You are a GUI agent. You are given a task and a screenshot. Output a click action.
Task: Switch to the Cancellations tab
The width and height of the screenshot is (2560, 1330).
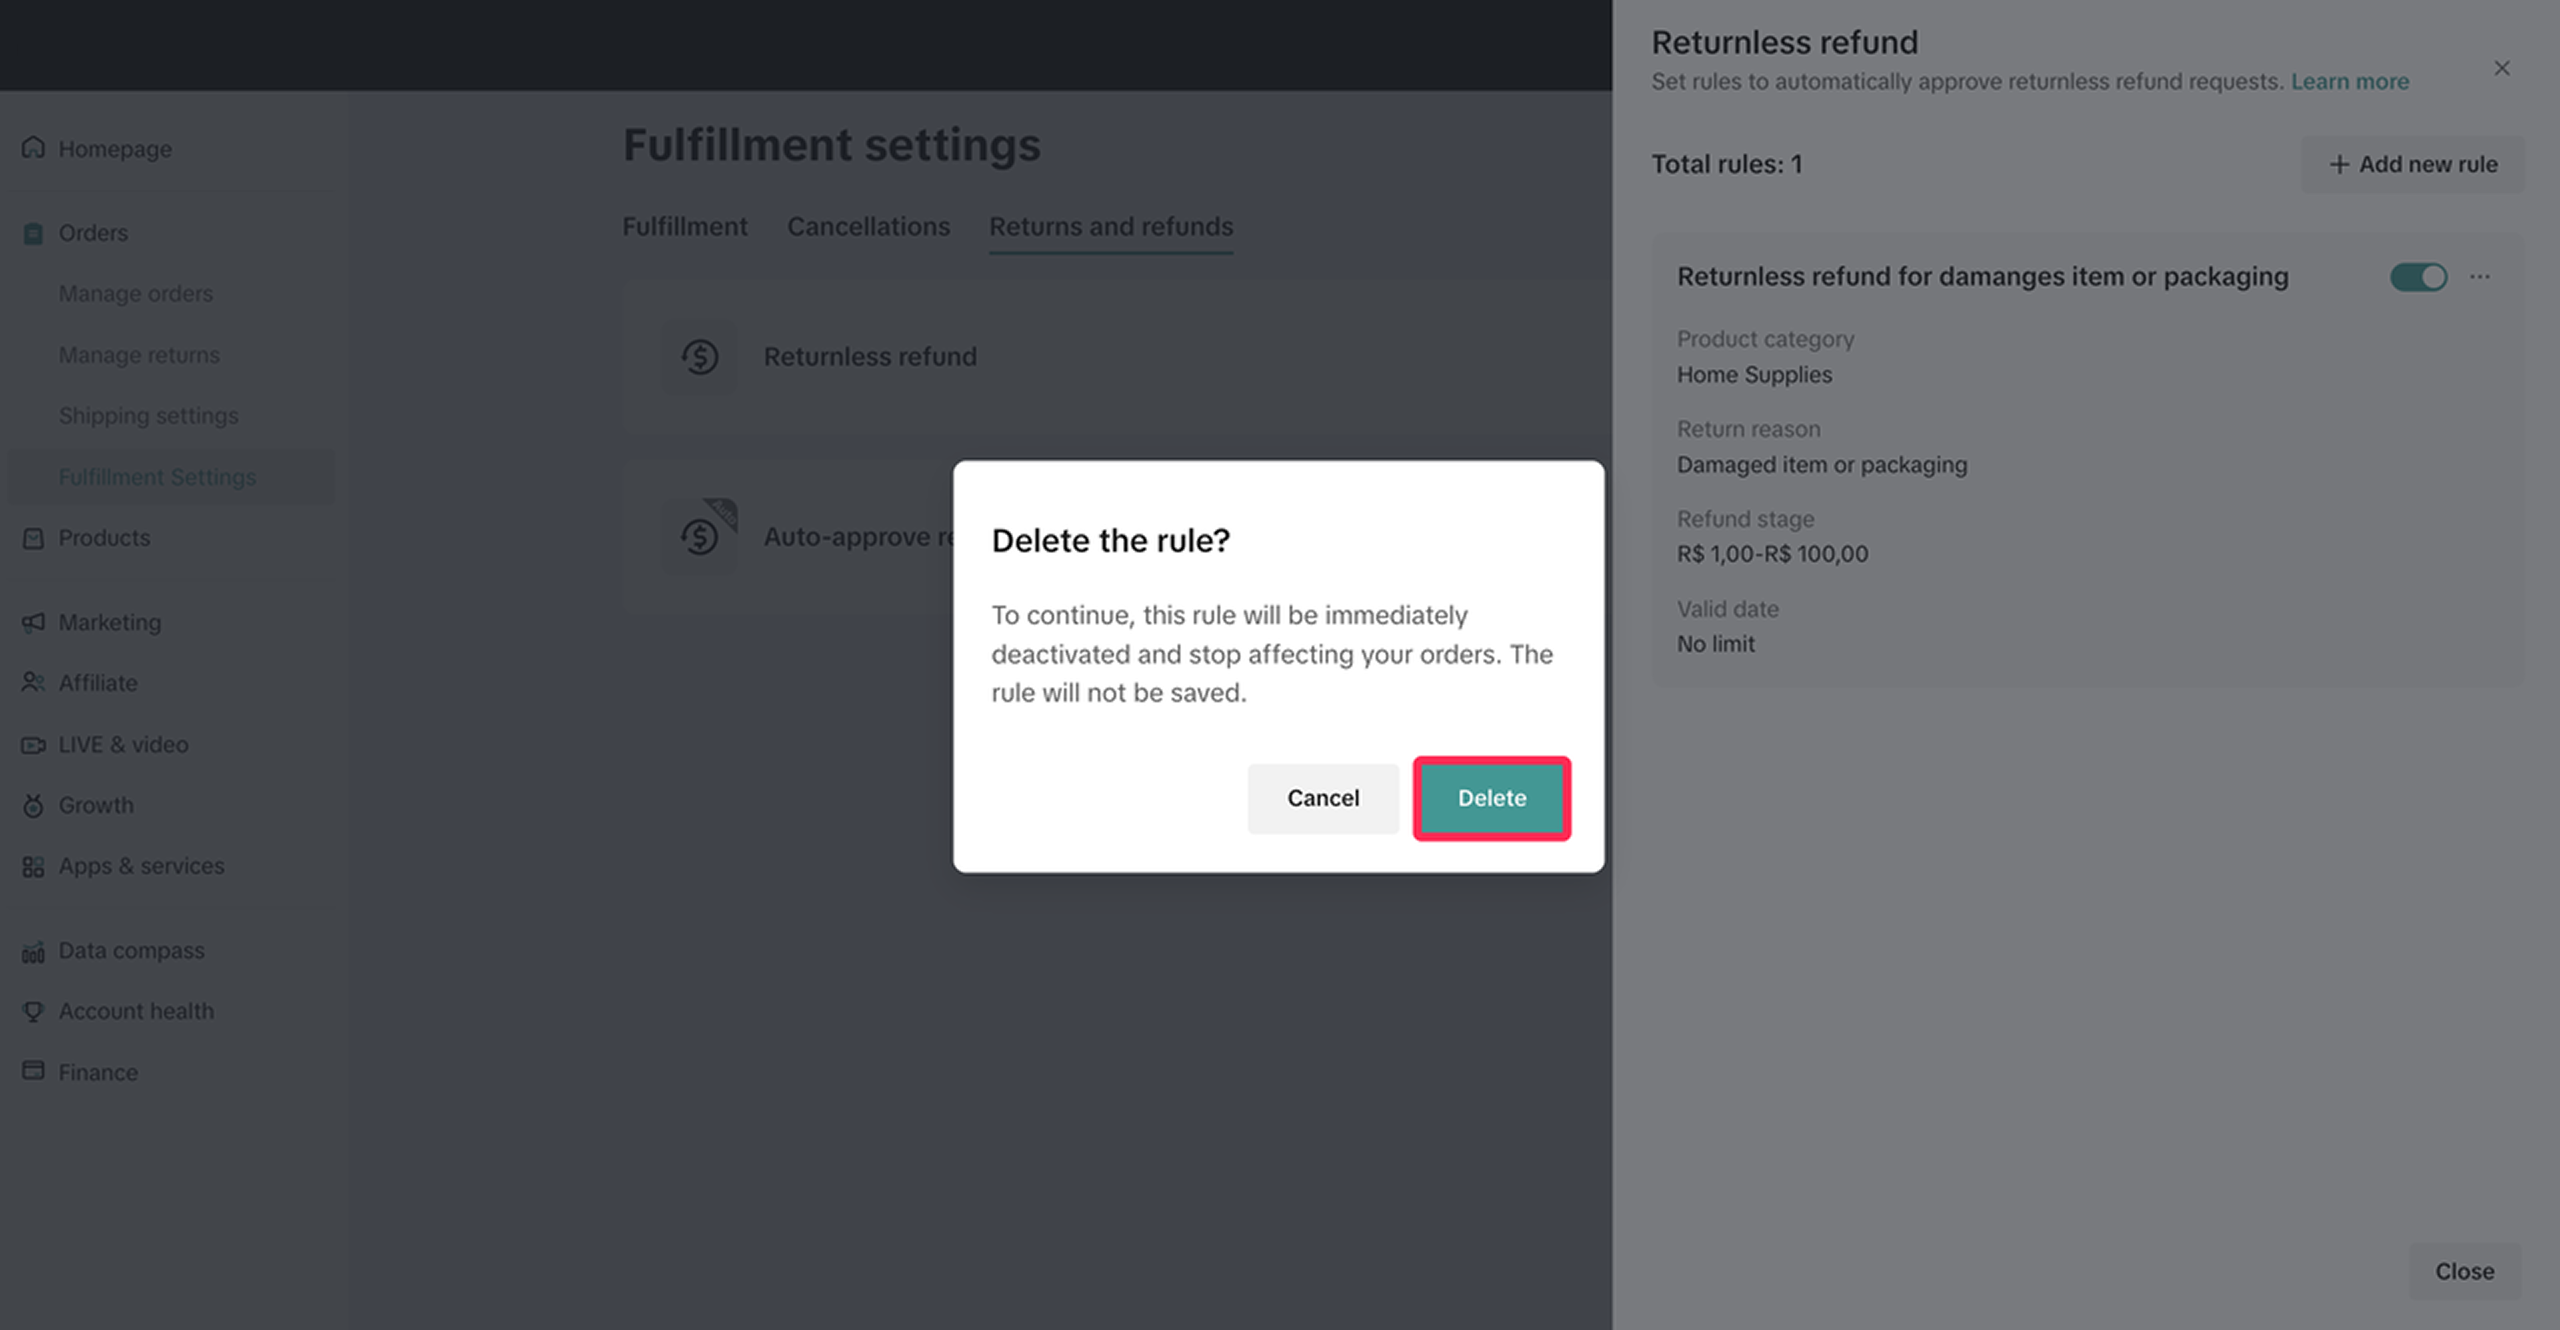pyautogui.click(x=868, y=227)
